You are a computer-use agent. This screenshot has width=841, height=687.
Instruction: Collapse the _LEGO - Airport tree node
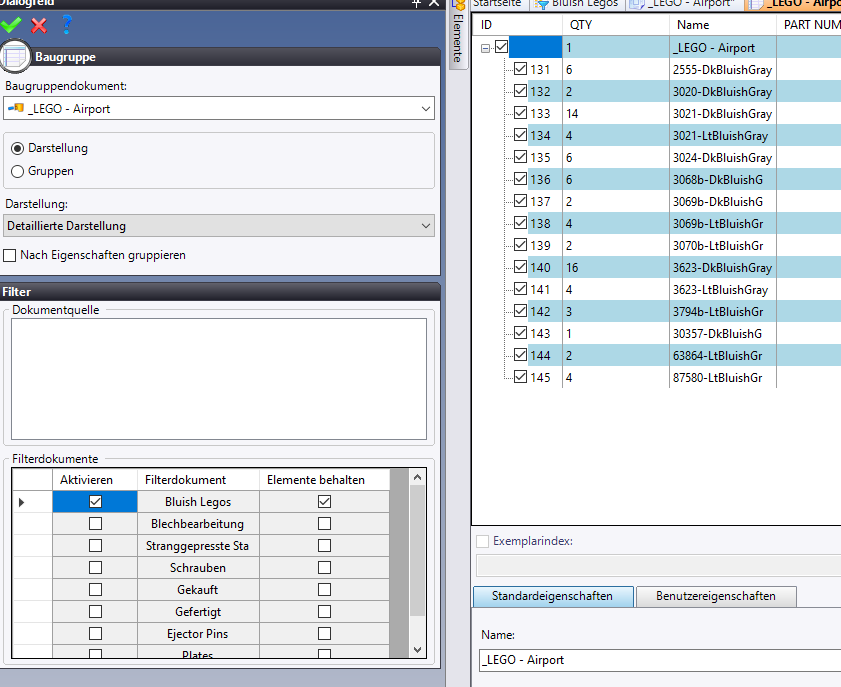tap(485, 48)
